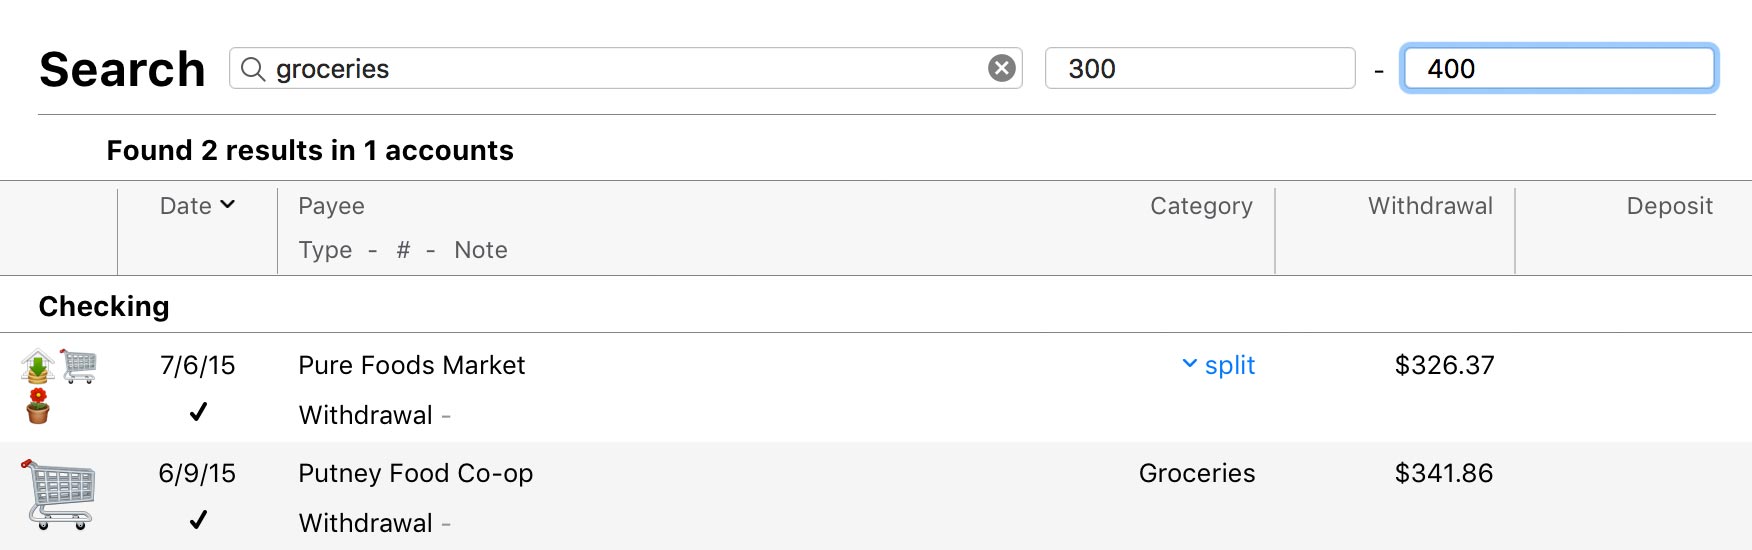Image resolution: width=1752 pixels, height=550 pixels.
Task: Click the small shopping cart icon on 7/6/15 row
Action: pos(79,366)
